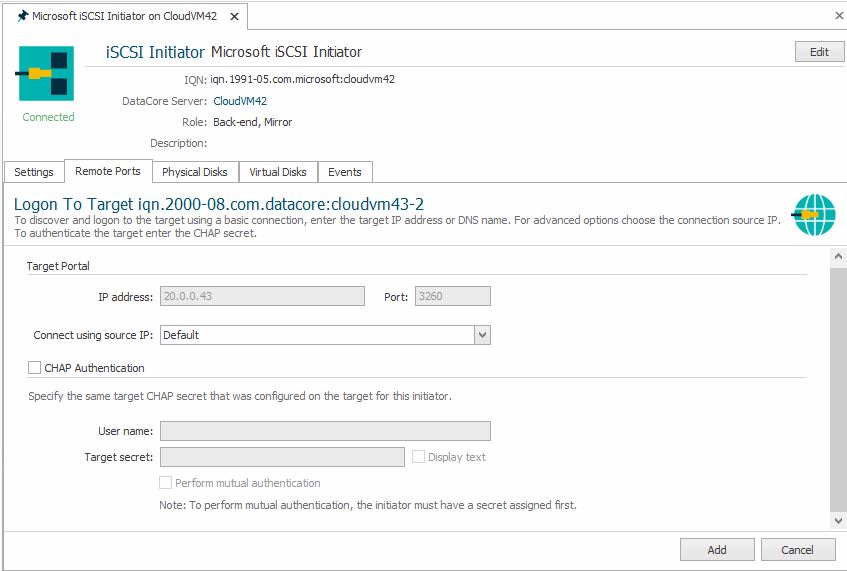Click the pin icon on document tab

tap(22, 16)
